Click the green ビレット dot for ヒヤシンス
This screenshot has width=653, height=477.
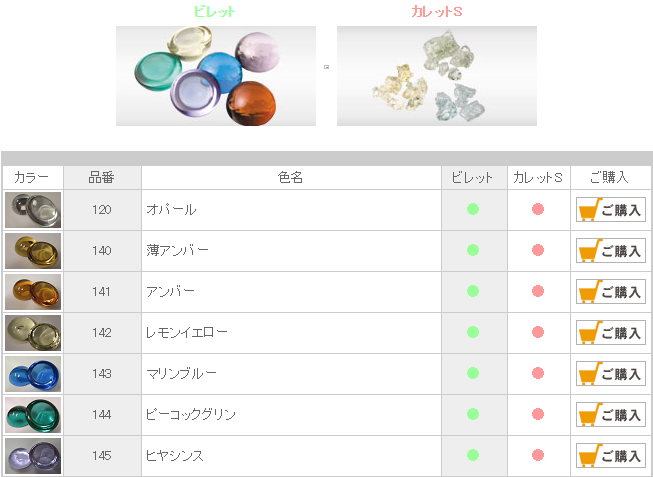pos(473,455)
